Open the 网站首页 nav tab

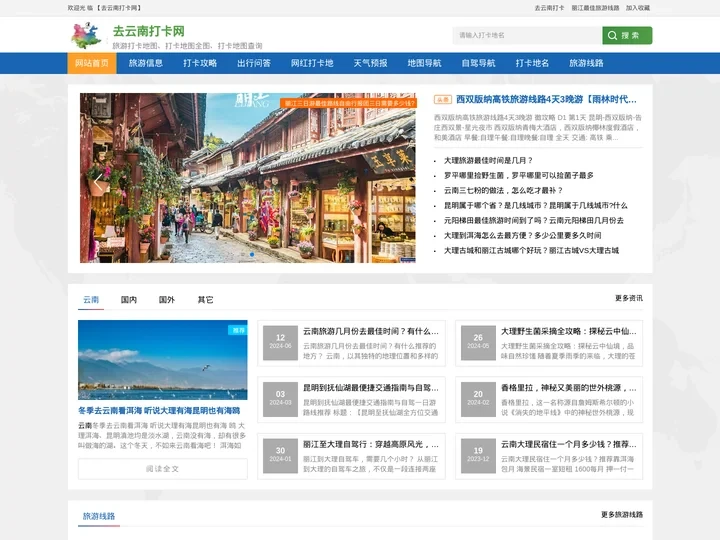(92, 63)
